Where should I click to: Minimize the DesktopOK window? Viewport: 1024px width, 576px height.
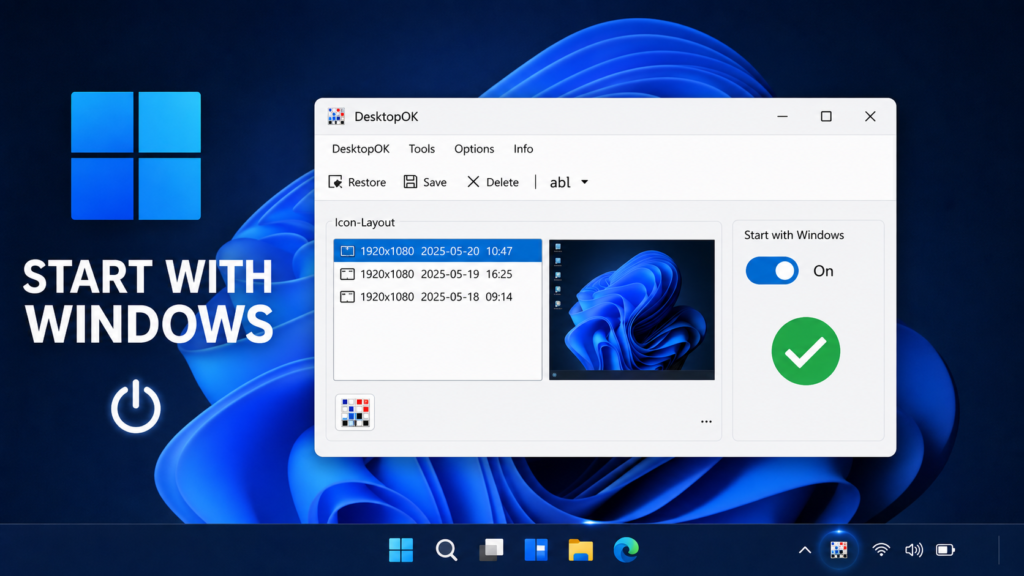pyautogui.click(x=782, y=116)
